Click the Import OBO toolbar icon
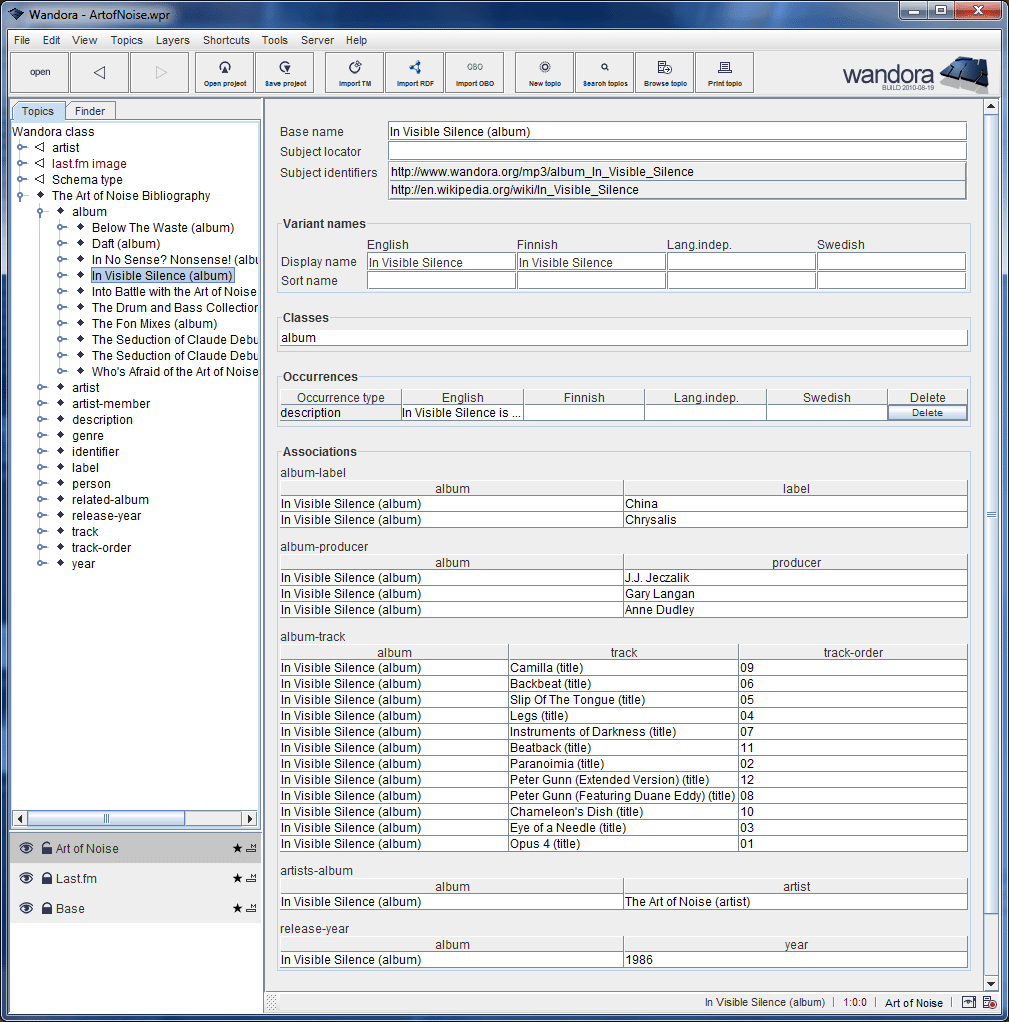Viewport: 1009px width, 1022px height. click(x=474, y=72)
